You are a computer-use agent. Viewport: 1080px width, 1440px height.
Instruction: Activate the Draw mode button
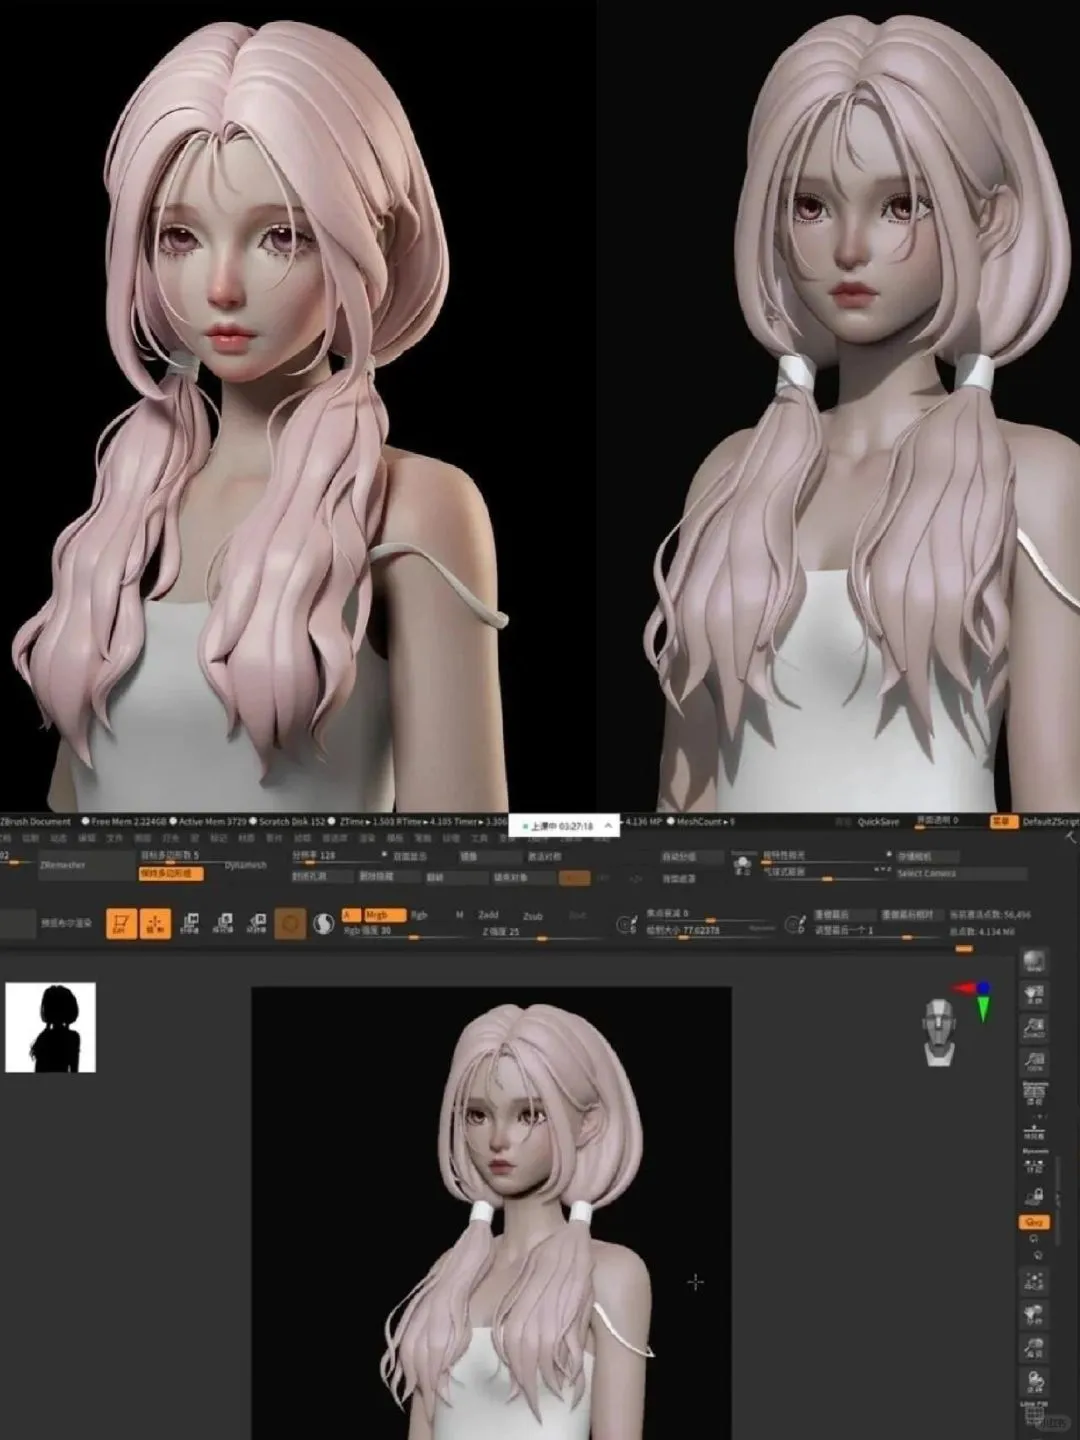[155, 923]
